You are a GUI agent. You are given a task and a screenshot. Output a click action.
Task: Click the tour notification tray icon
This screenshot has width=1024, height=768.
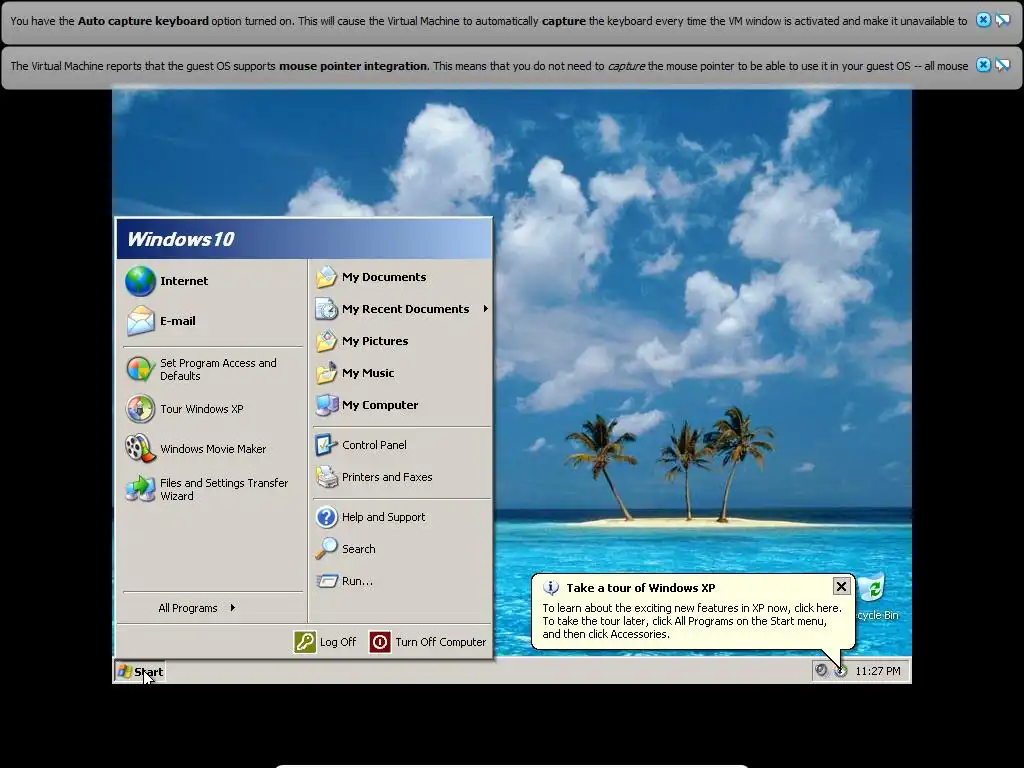click(x=841, y=671)
